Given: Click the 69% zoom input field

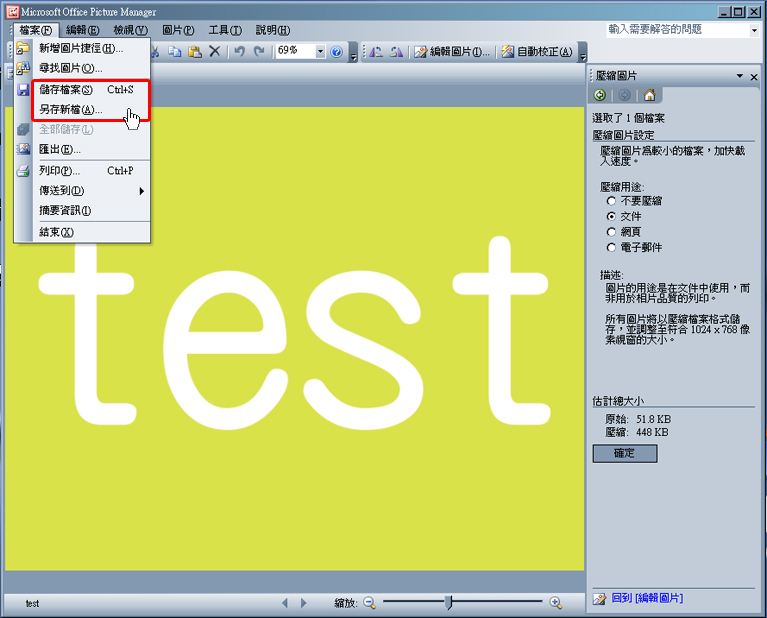Looking at the screenshot, I should pos(295,51).
